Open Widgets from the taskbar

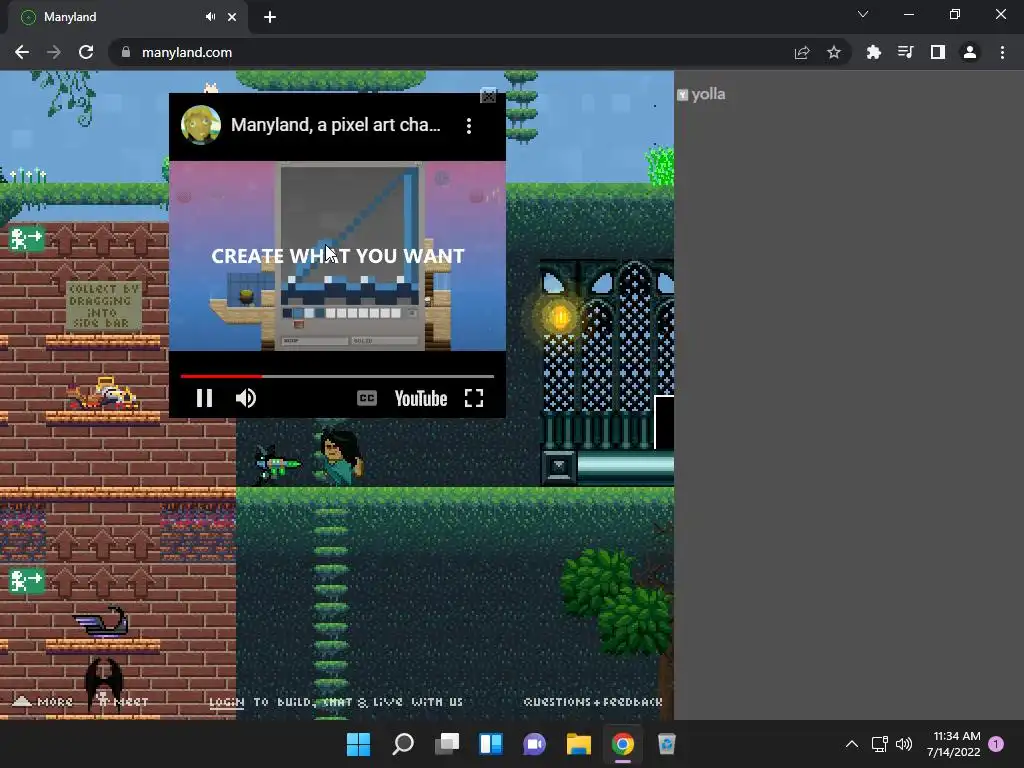point(490,744)
